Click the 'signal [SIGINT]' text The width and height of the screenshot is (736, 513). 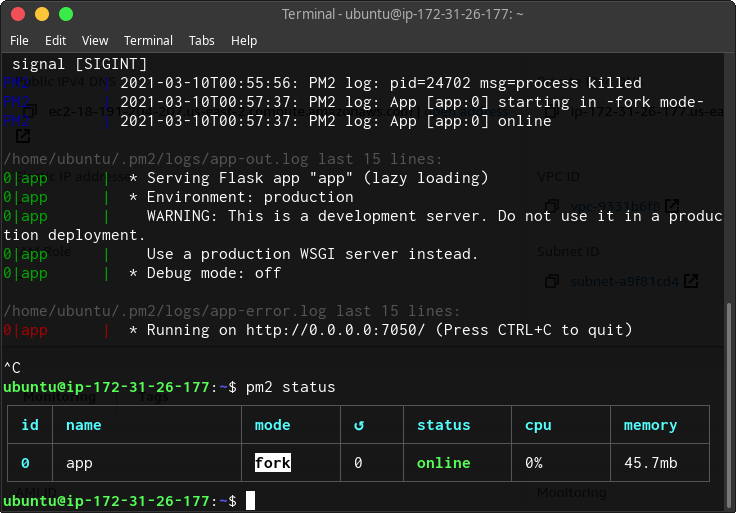tap(79, 63)
